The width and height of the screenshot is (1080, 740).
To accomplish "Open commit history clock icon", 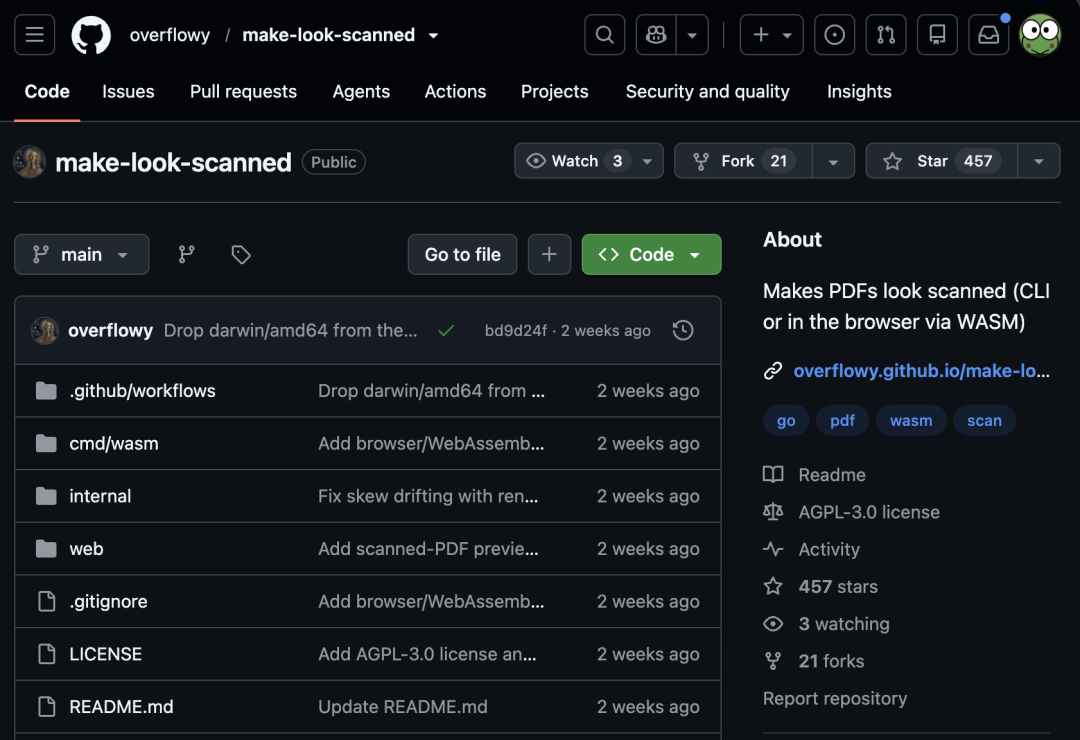I will pos(683,330).
